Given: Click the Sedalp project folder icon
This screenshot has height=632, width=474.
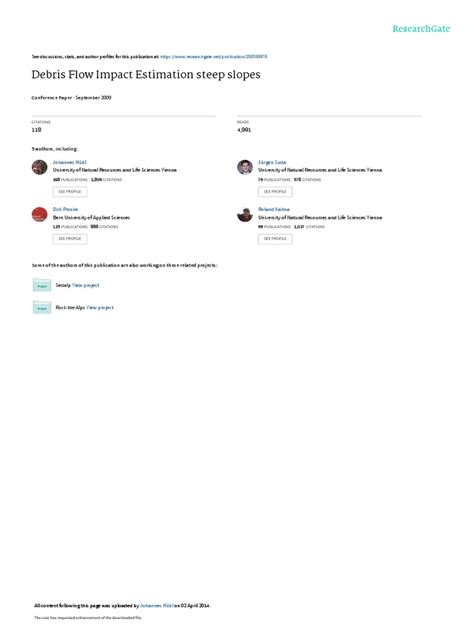Looking at the screenshot, I should click(42, 285).
